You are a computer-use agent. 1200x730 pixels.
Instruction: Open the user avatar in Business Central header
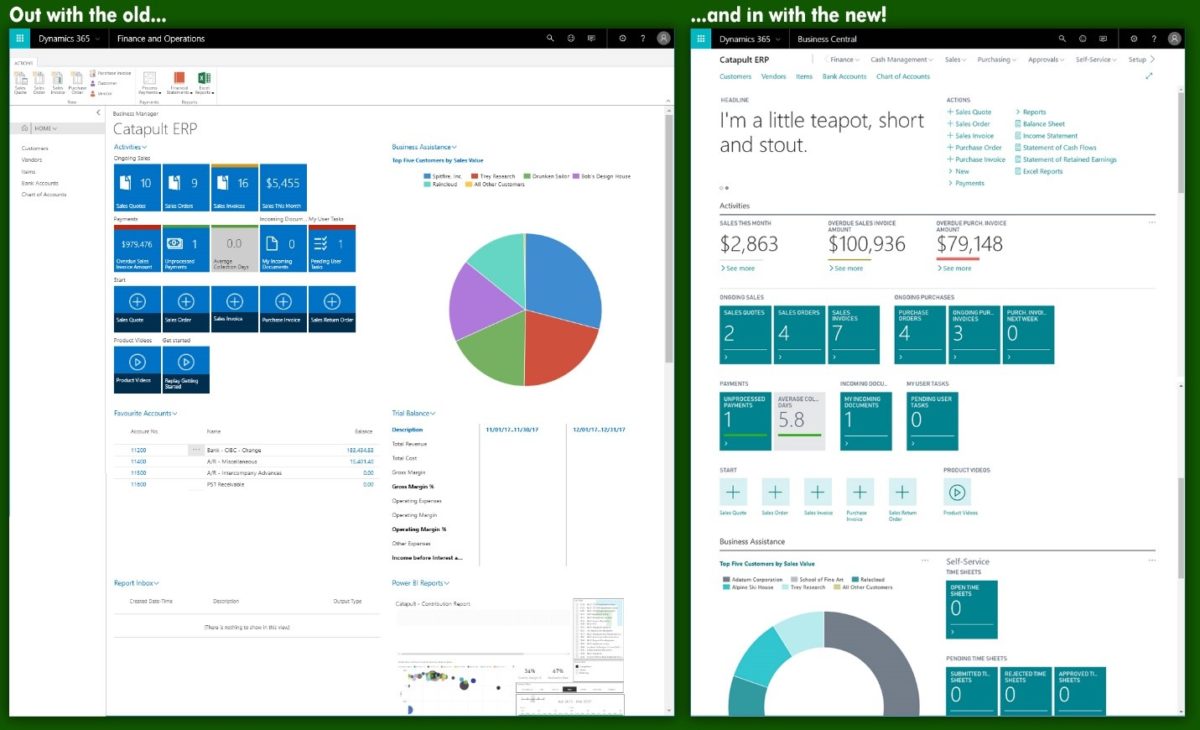tap(1175, 38)
